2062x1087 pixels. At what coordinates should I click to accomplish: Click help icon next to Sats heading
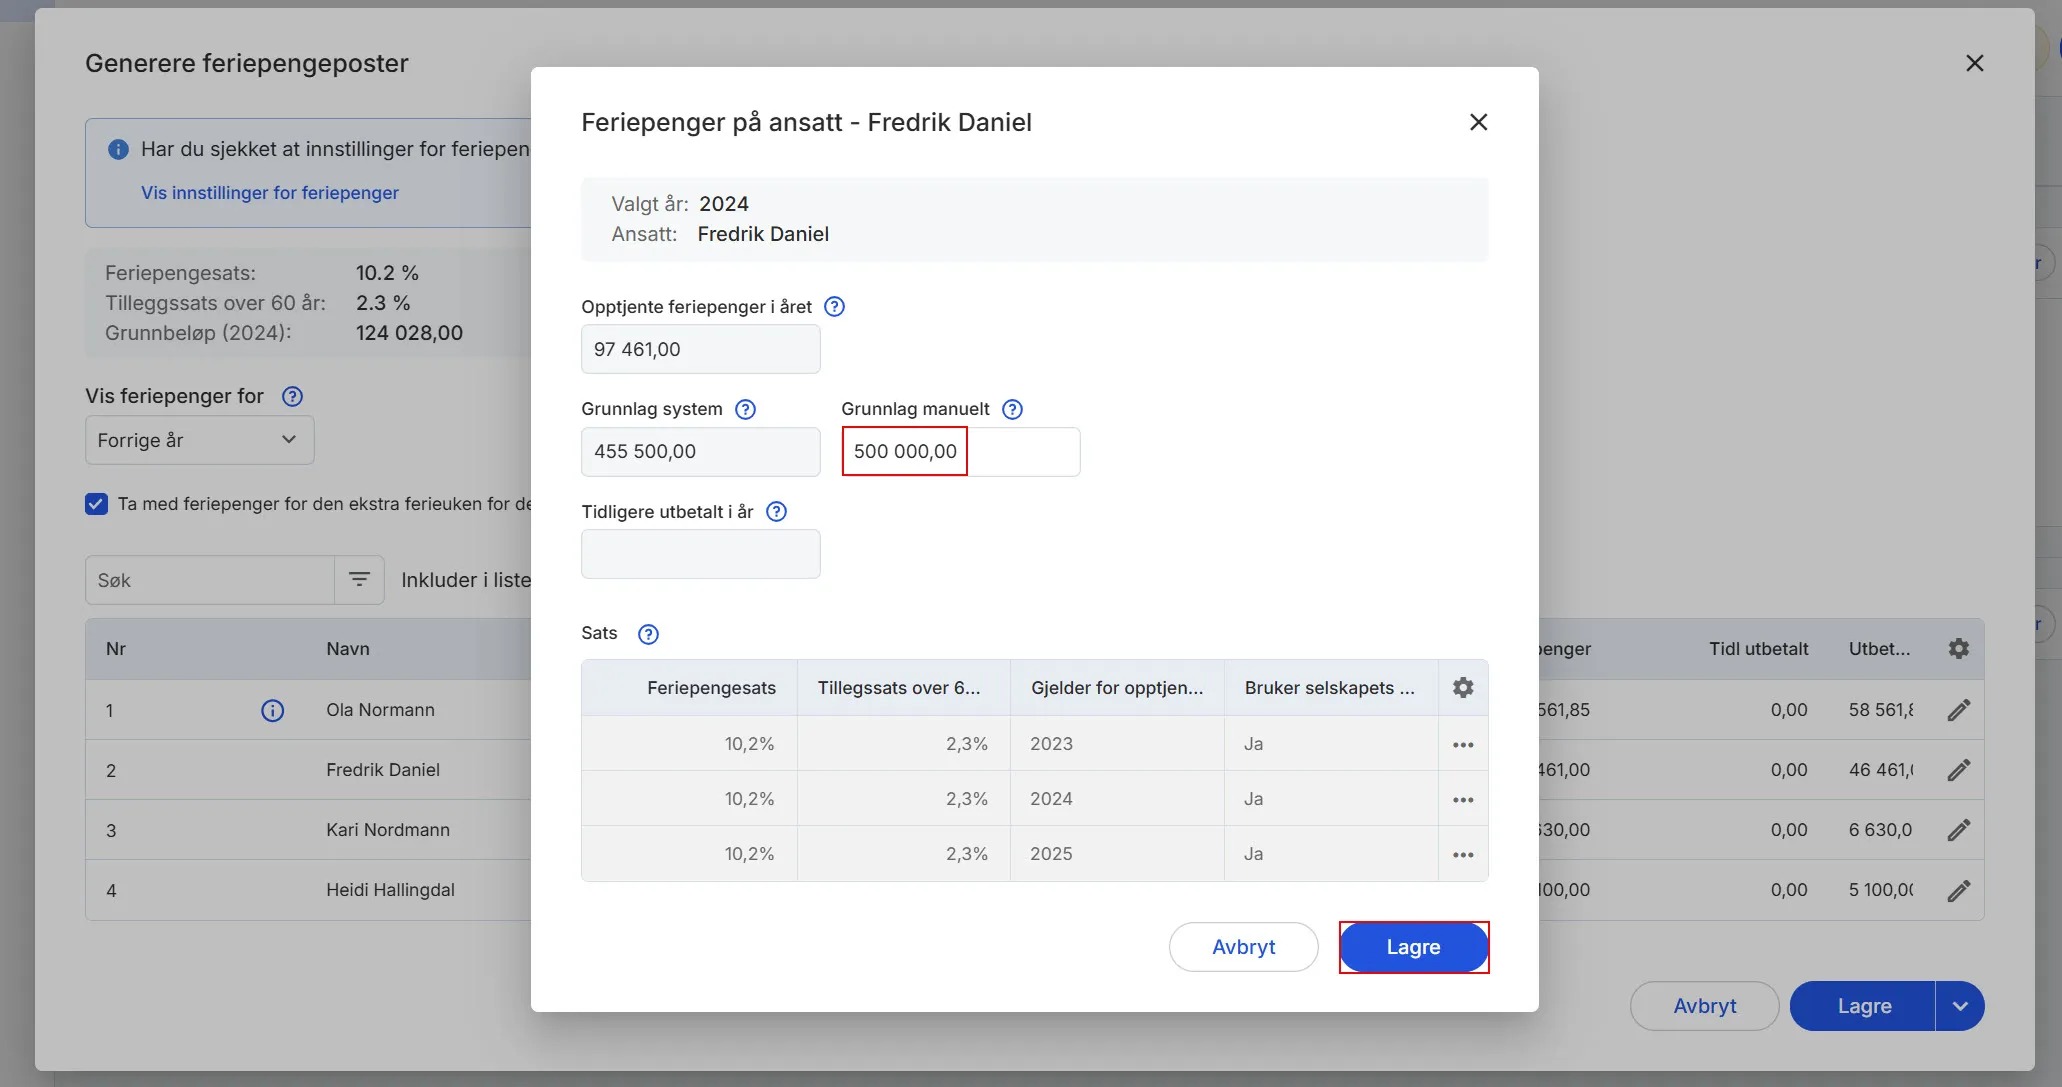coord(648,634)
